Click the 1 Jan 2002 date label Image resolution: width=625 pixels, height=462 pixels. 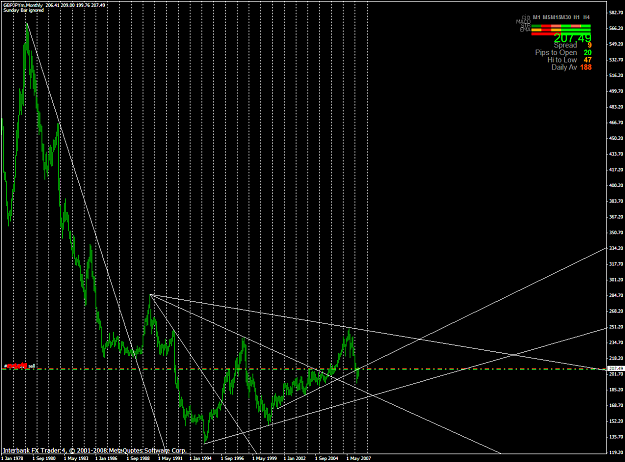[295, 458]
